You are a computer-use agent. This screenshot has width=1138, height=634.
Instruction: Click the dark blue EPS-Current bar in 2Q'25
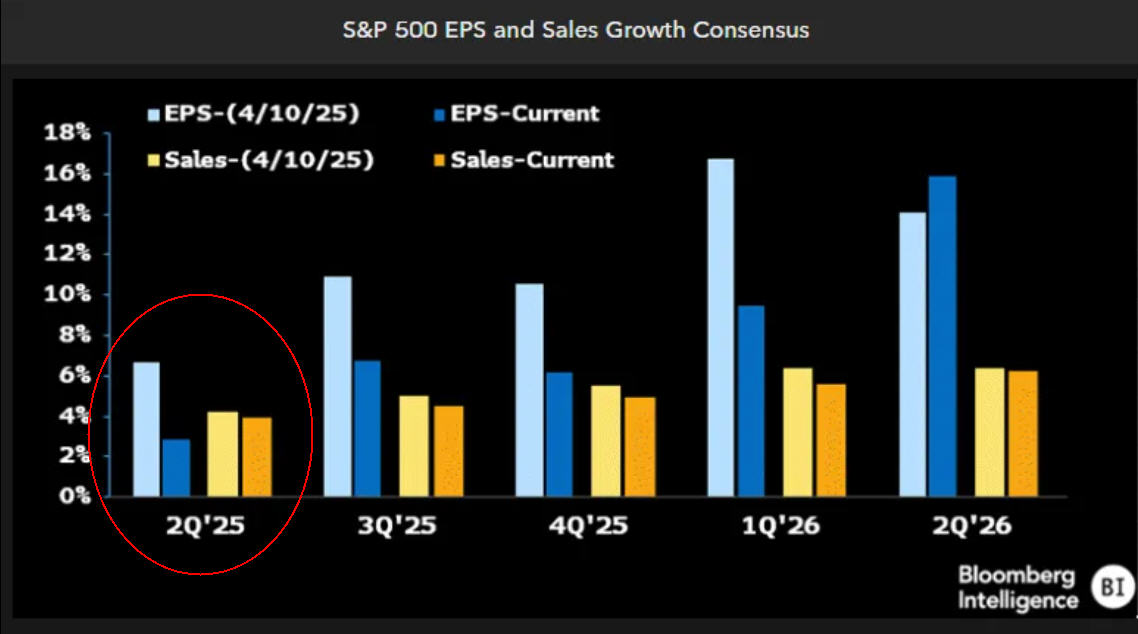(x=176, y=468)
